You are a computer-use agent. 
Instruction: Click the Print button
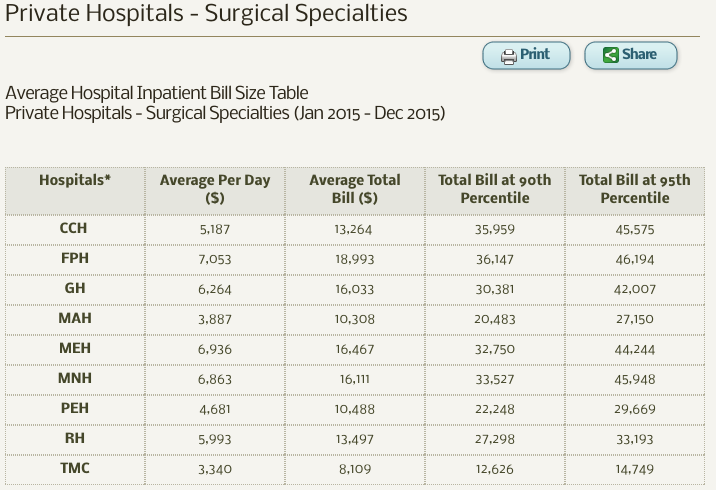pyautogui.click(x=526, y=55)
